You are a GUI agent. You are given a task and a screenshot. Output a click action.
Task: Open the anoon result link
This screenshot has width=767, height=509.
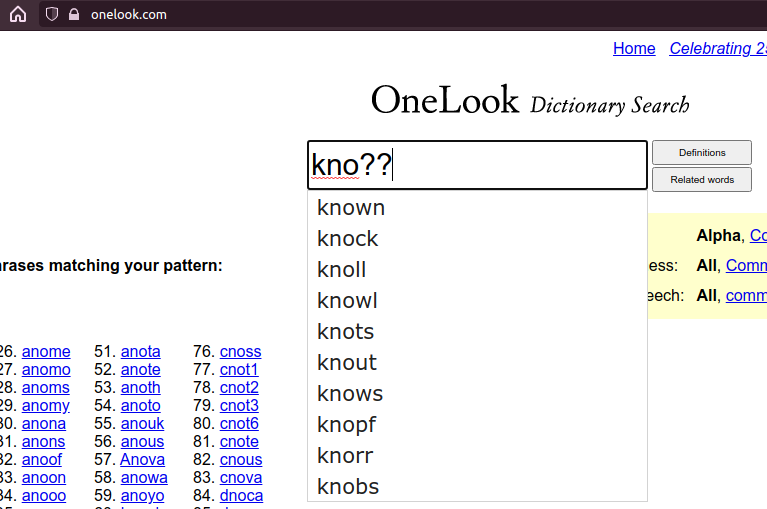(44, 478)
